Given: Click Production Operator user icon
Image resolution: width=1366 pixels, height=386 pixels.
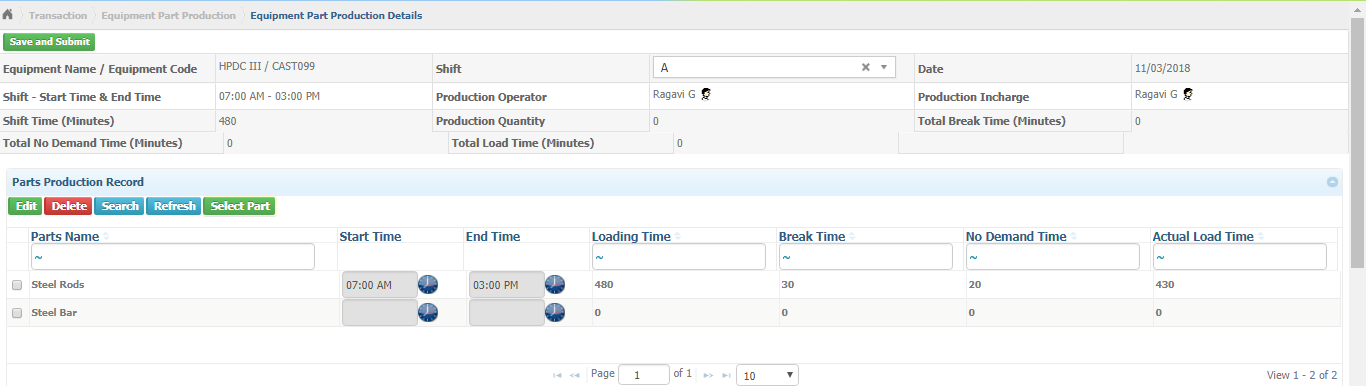Looking at the screenshot, I should click(706, 94).
